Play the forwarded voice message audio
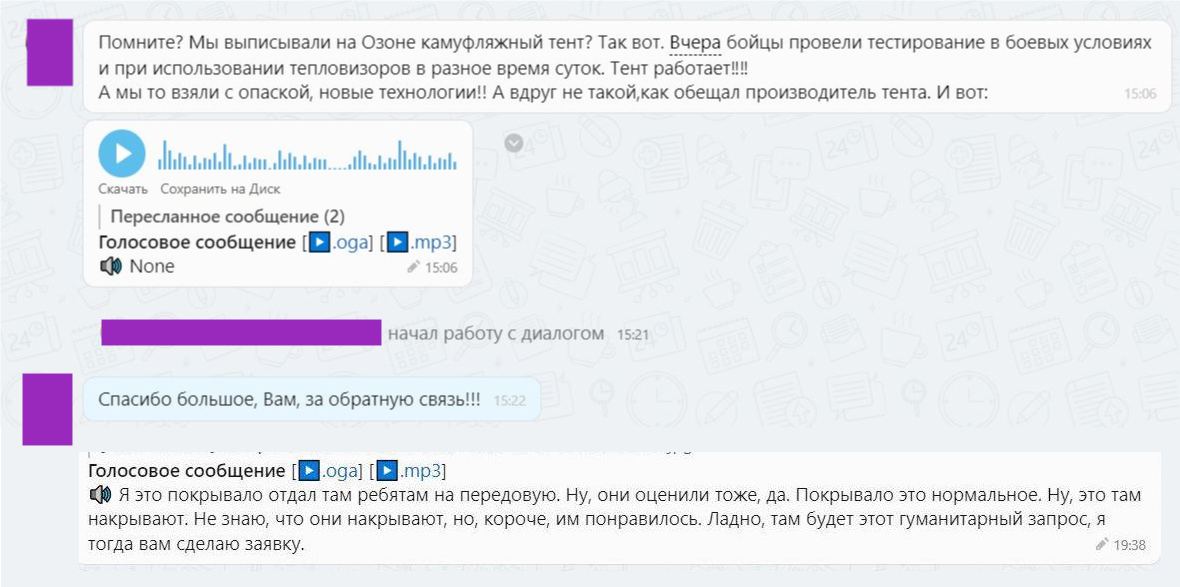 coord(121,154)
